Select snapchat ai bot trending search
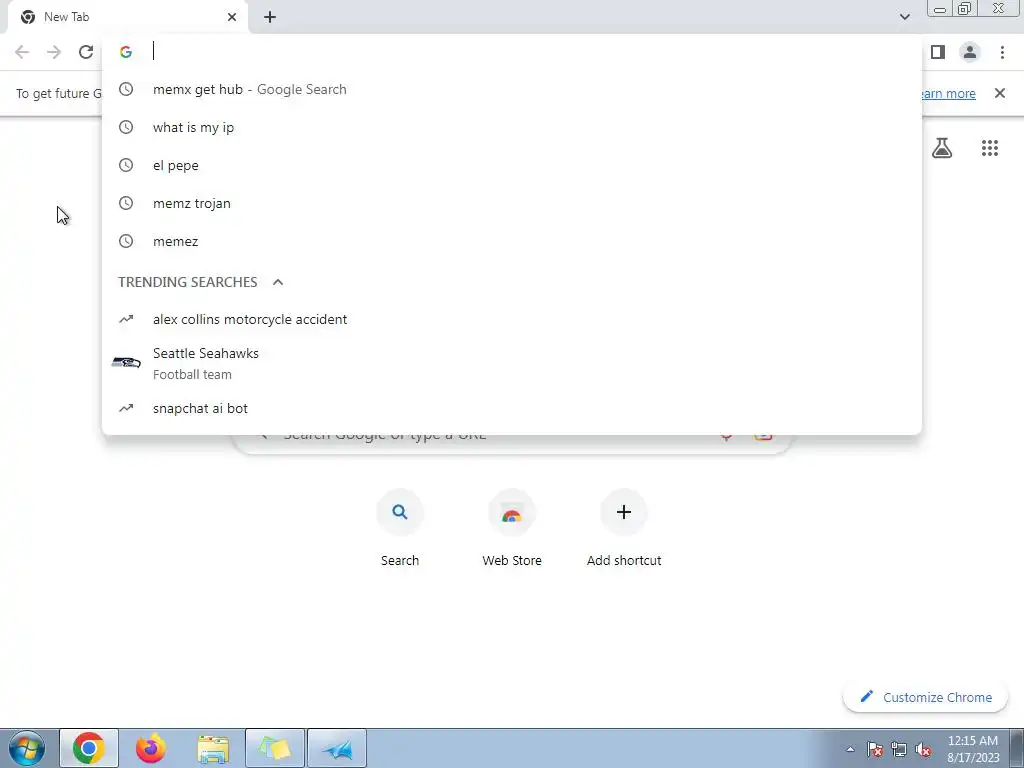The height and width of the screenshot is (768, 1024). pos(512,408)
